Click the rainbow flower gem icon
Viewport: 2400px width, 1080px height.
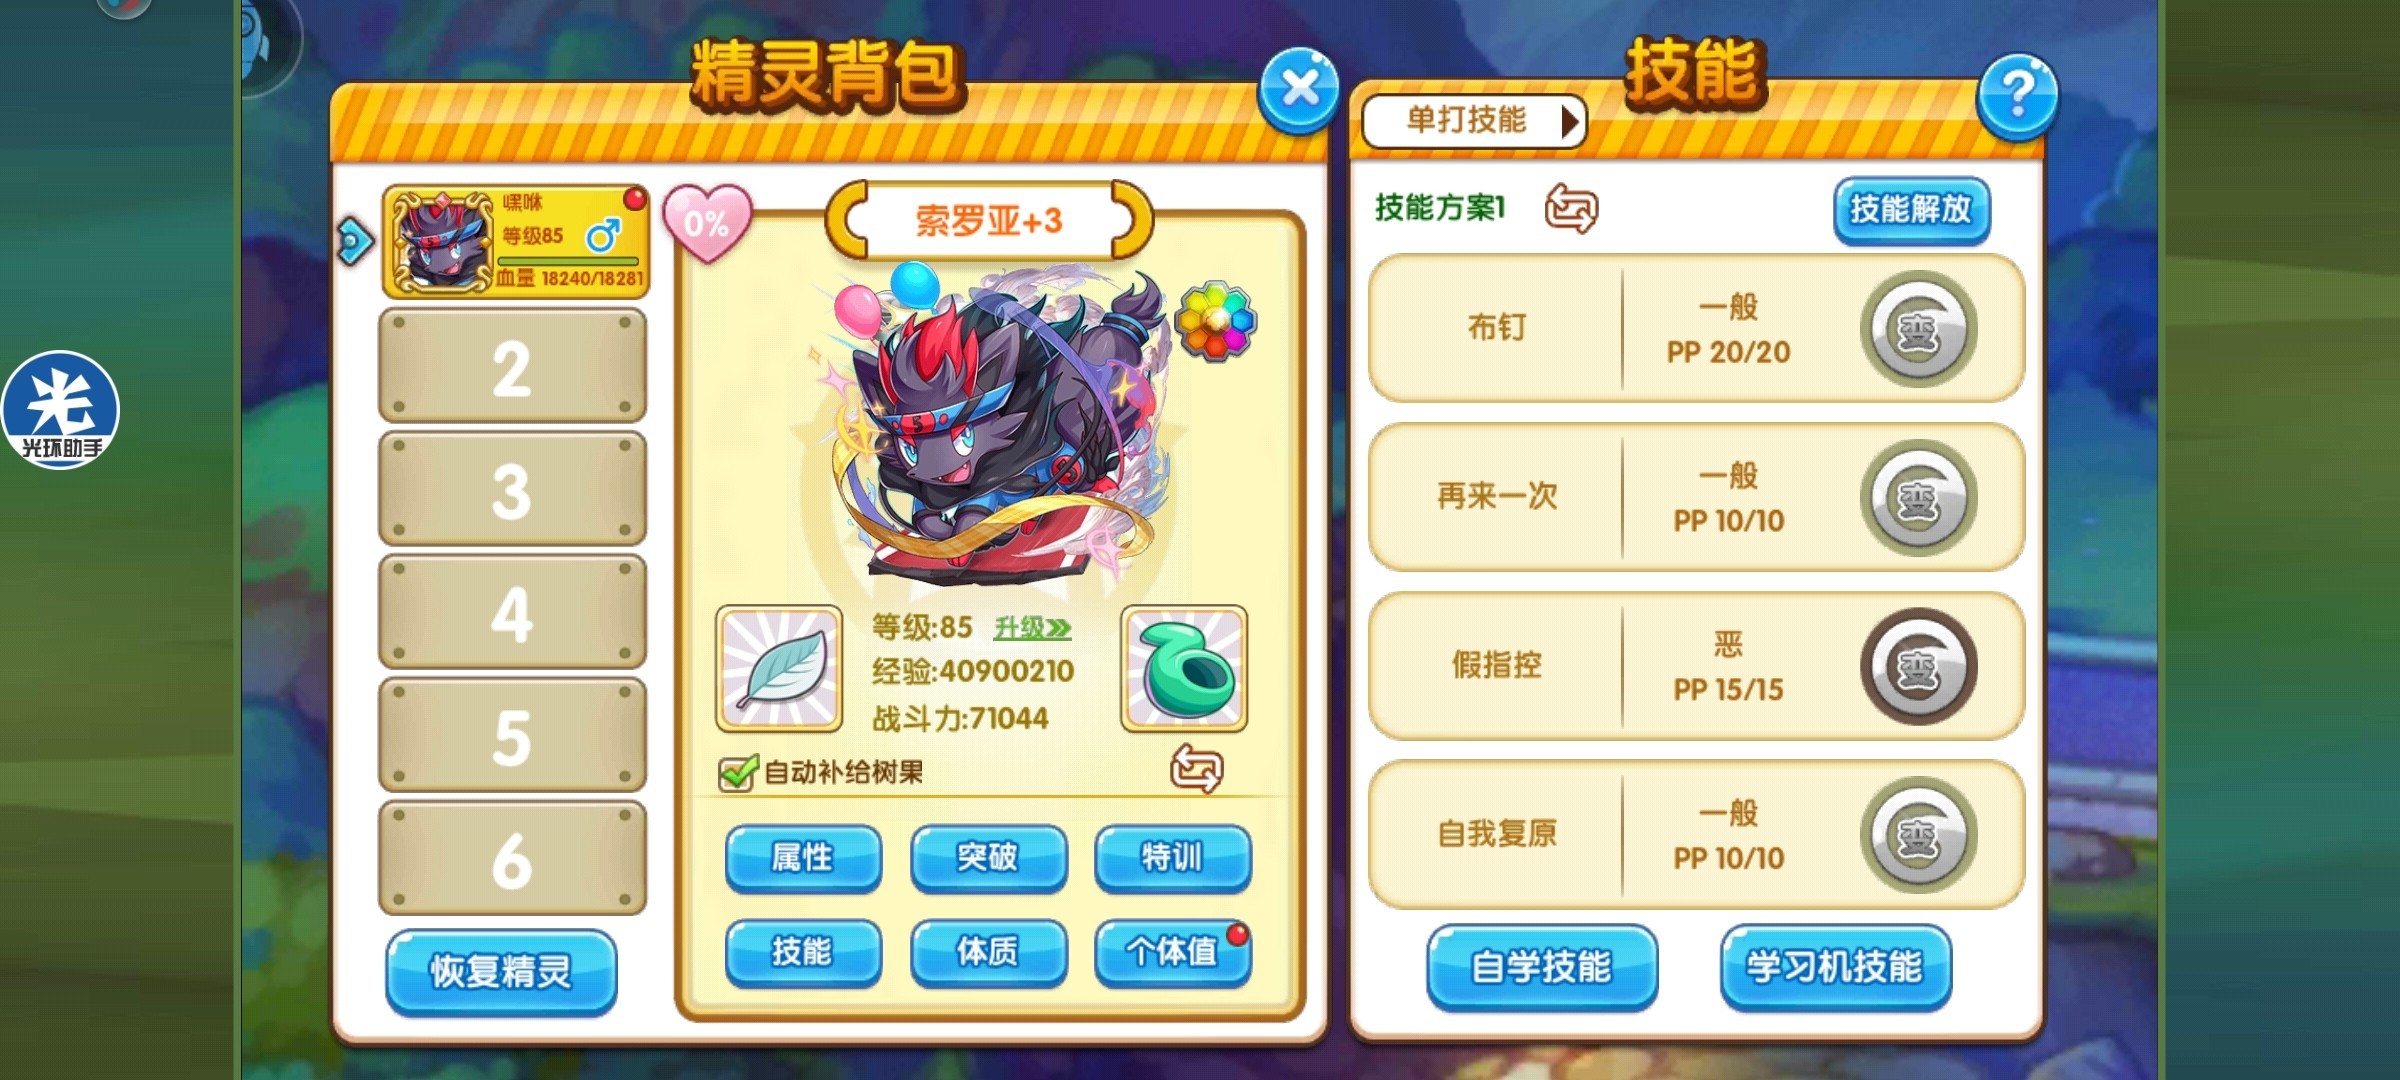pos(1215,321)
